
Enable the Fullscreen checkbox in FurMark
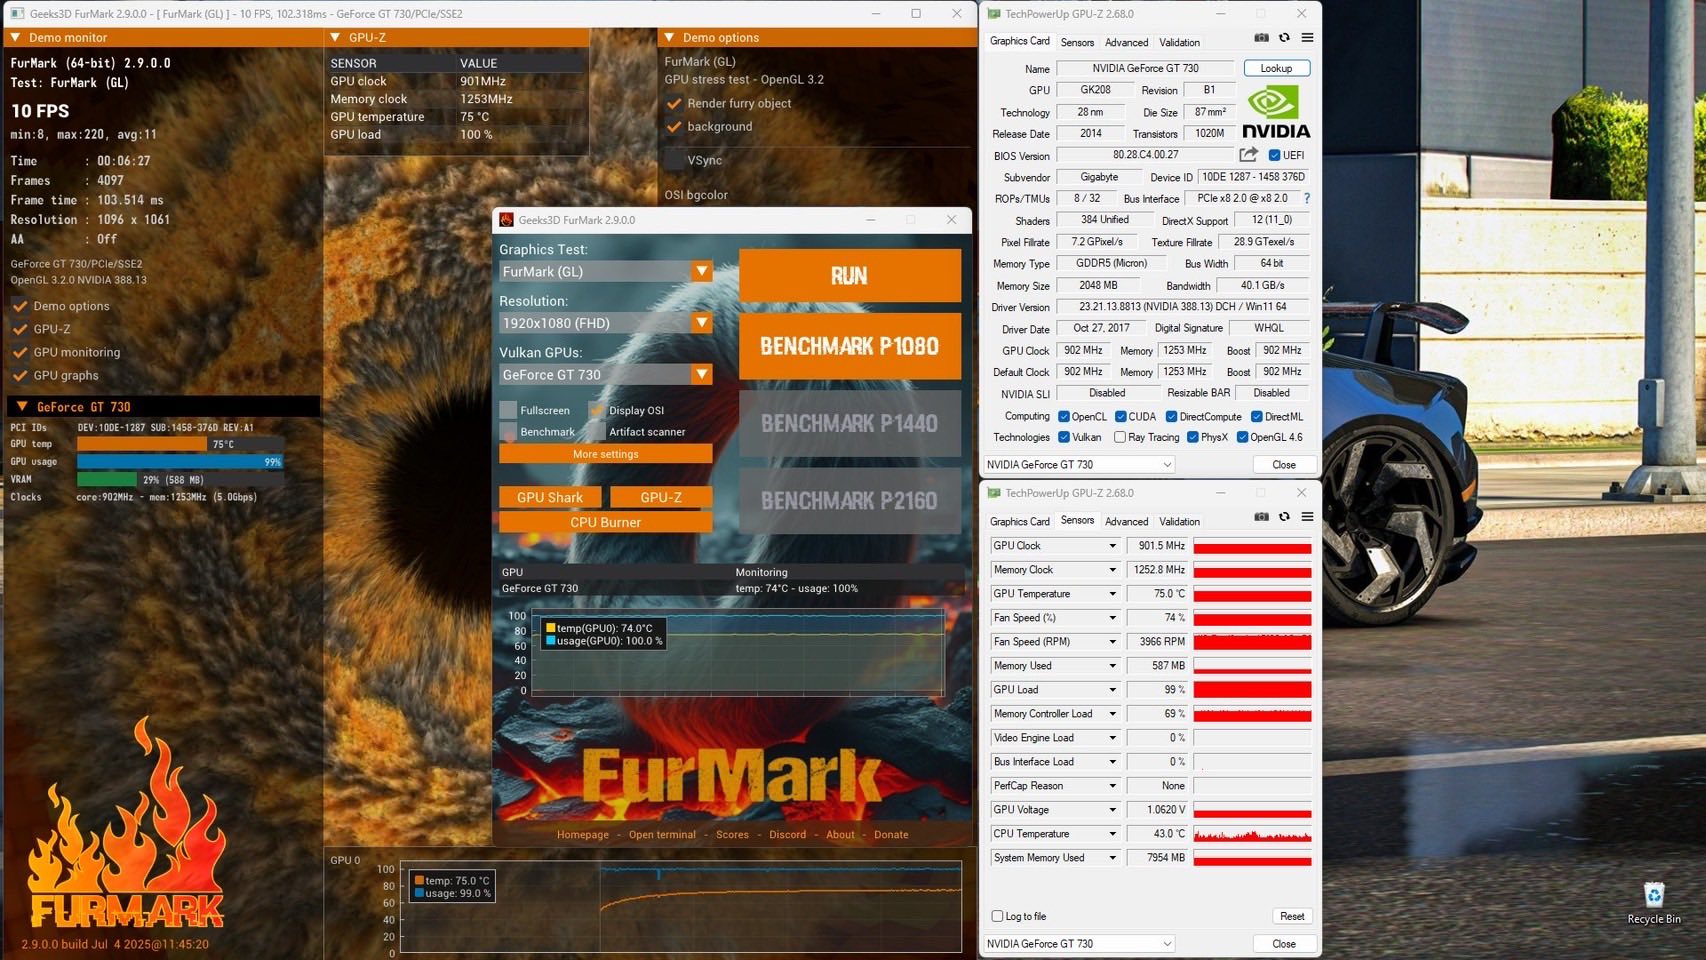pyautogui.click(x=509, y=410)
